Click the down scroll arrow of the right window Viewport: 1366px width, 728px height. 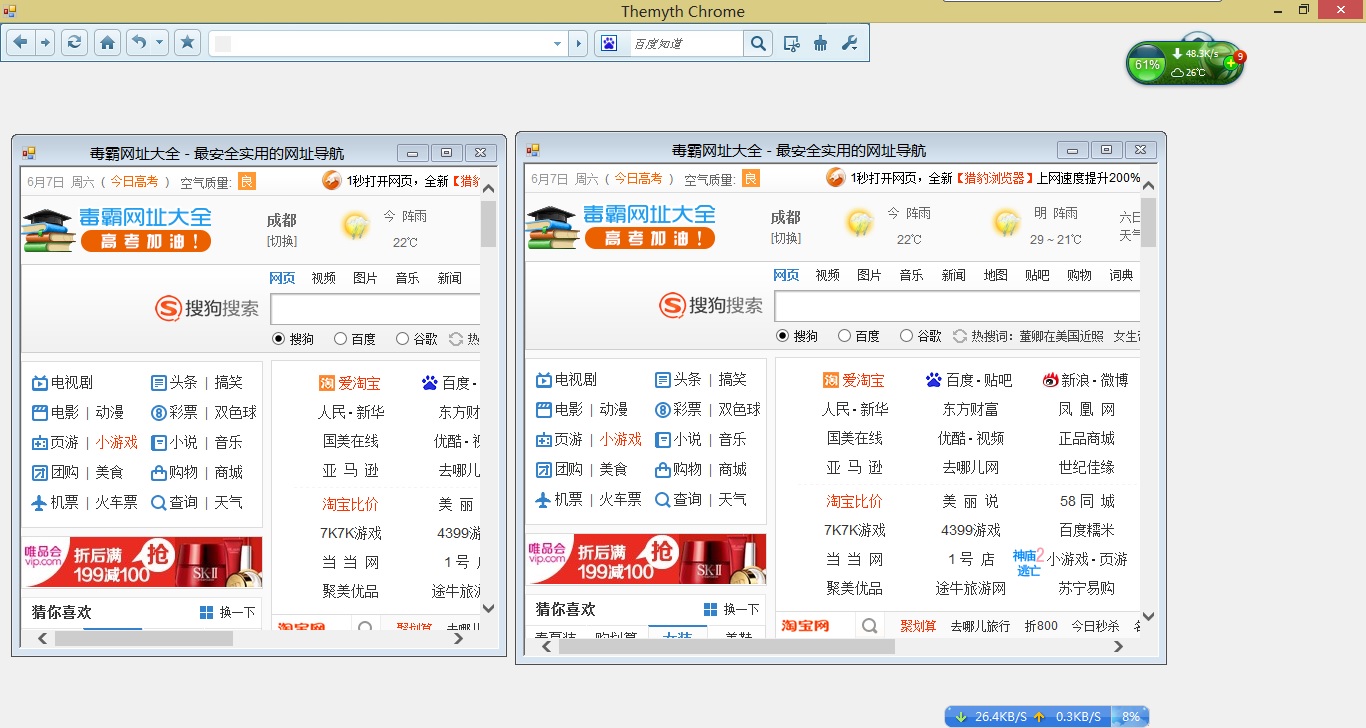point(1148,616)
